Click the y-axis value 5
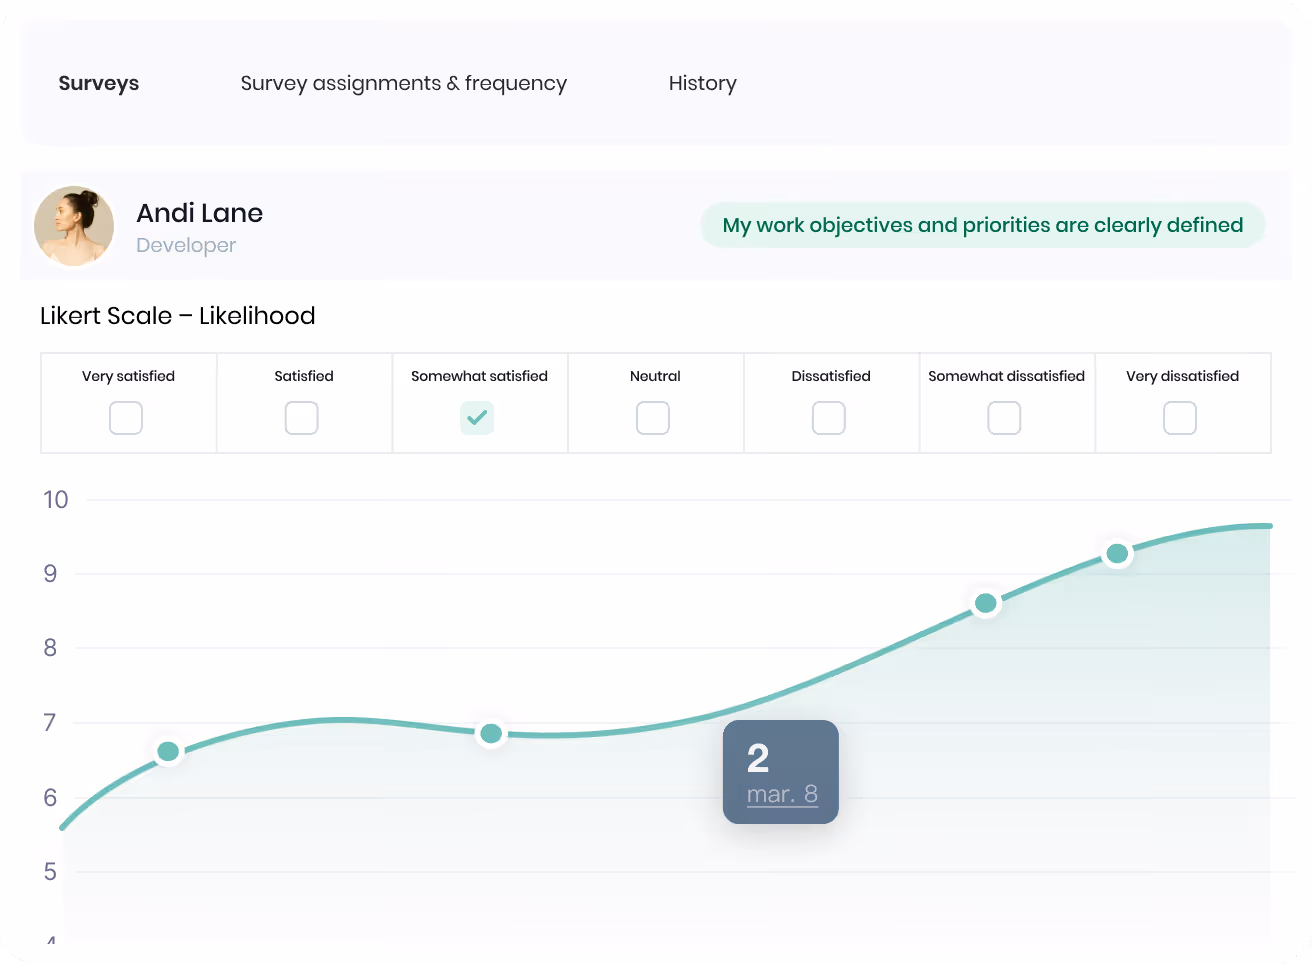 (50, 872)
